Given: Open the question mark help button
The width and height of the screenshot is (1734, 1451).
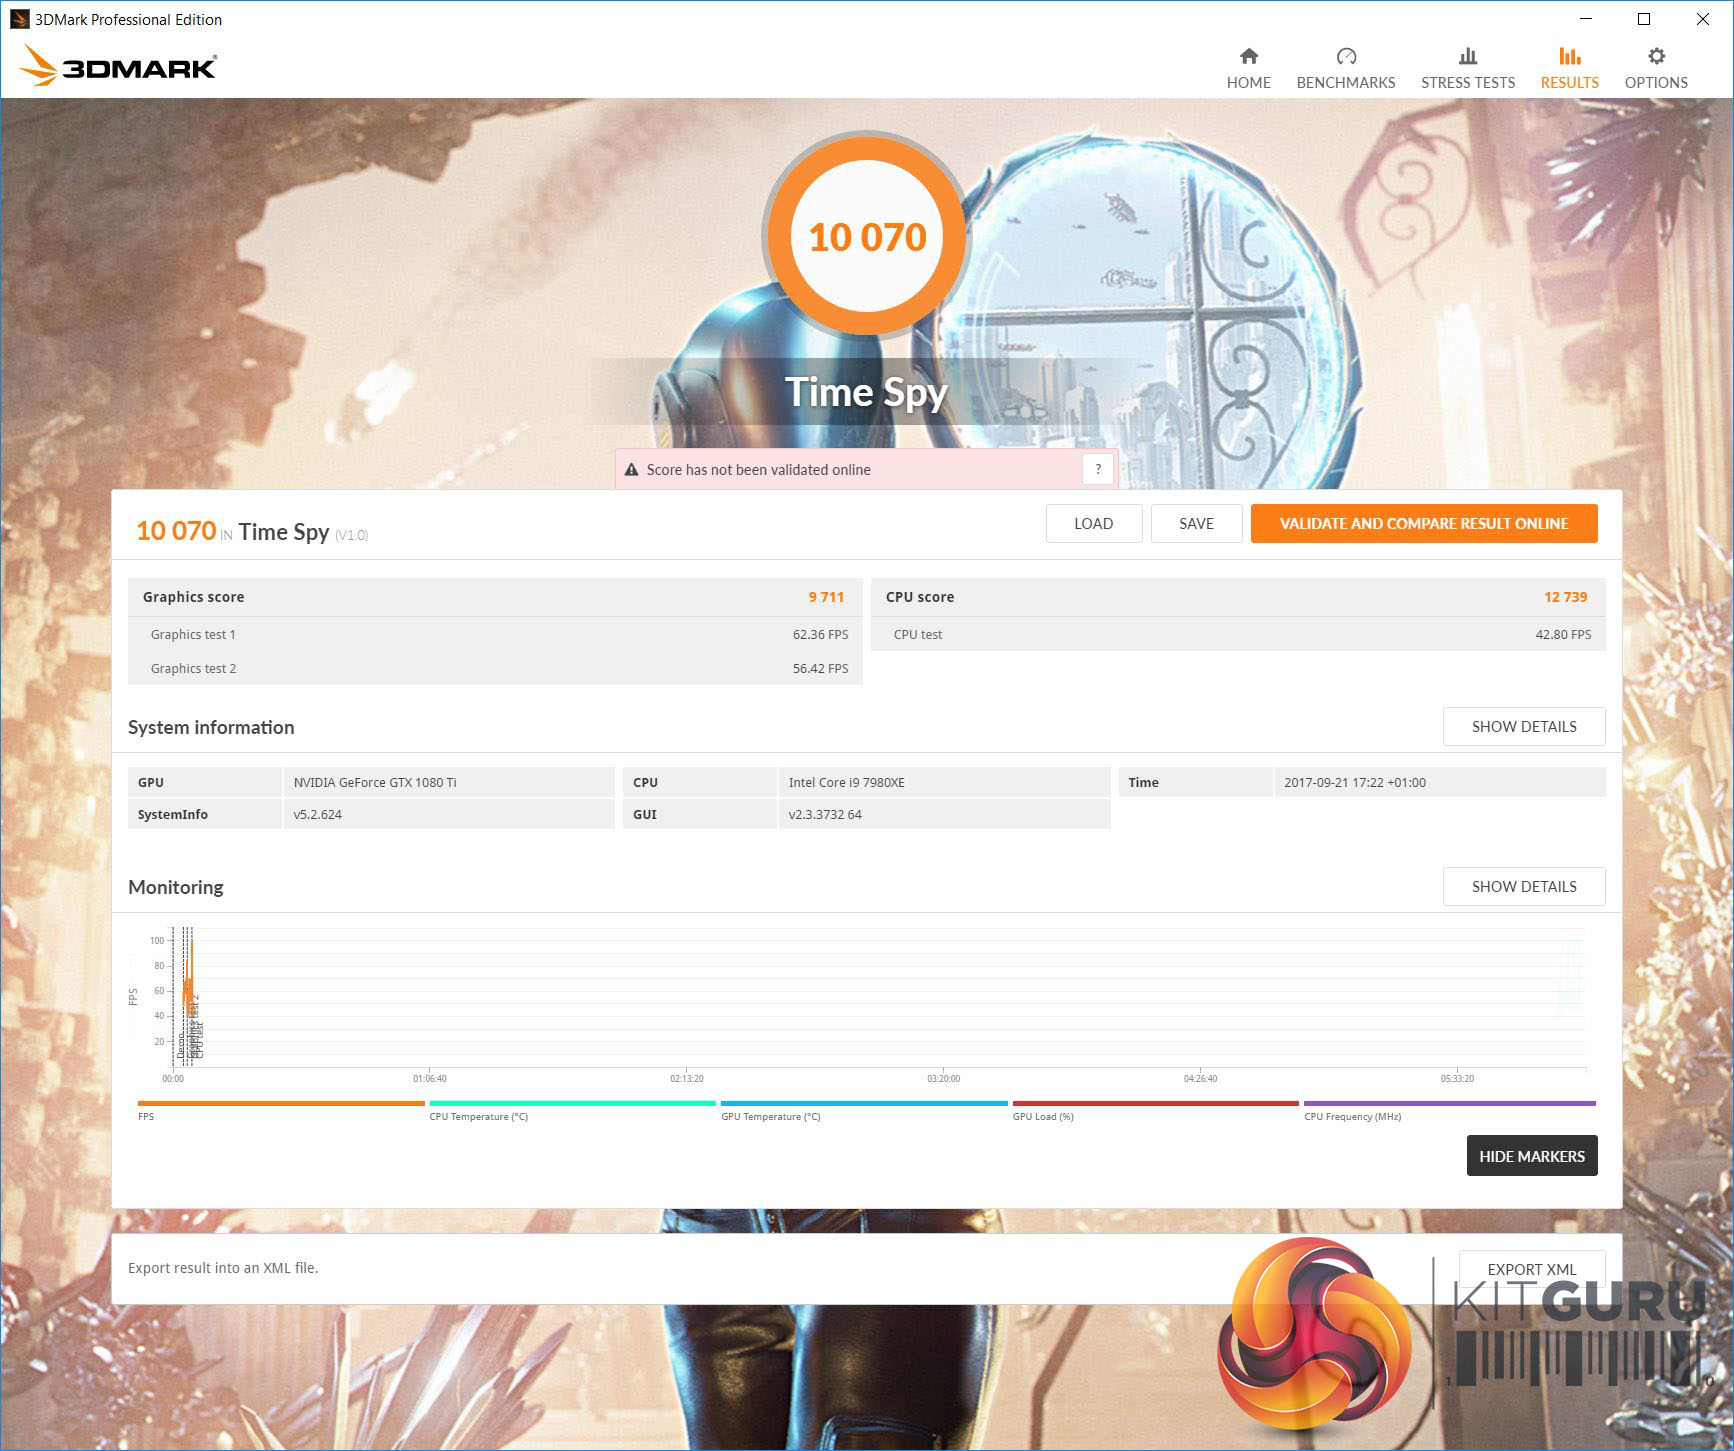Looking at the screenshot, I should (x=1097, y=469).
